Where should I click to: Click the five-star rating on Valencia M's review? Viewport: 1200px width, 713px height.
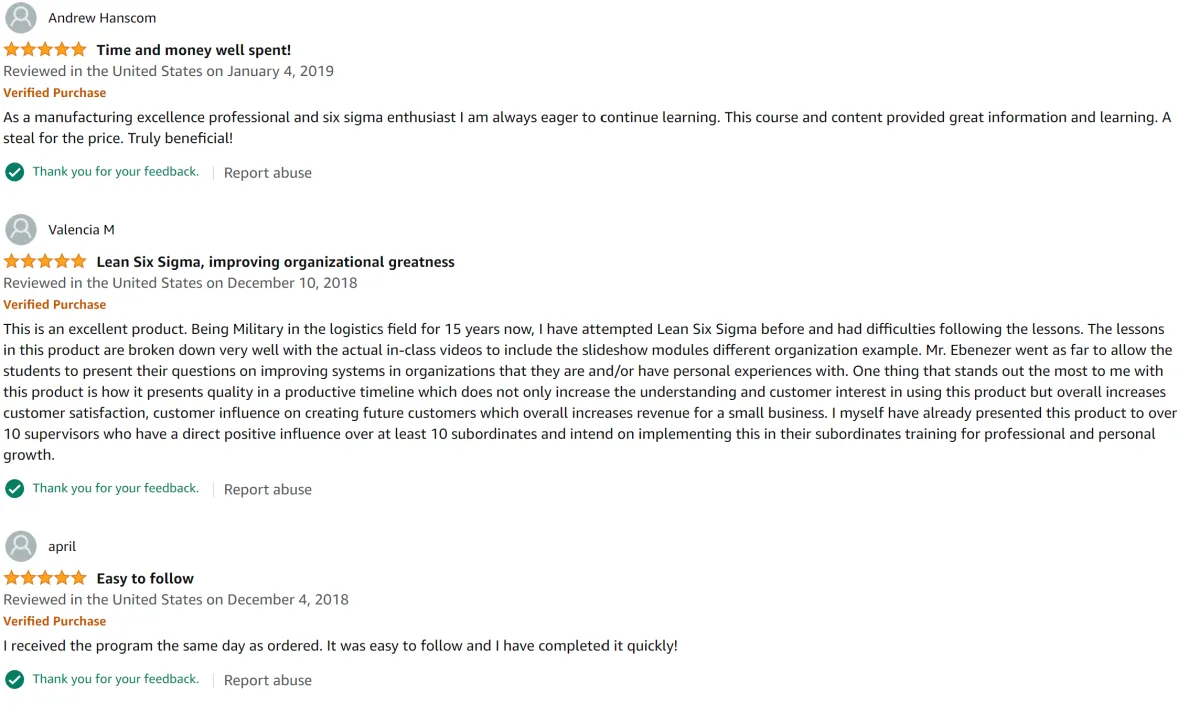(45, 261)
